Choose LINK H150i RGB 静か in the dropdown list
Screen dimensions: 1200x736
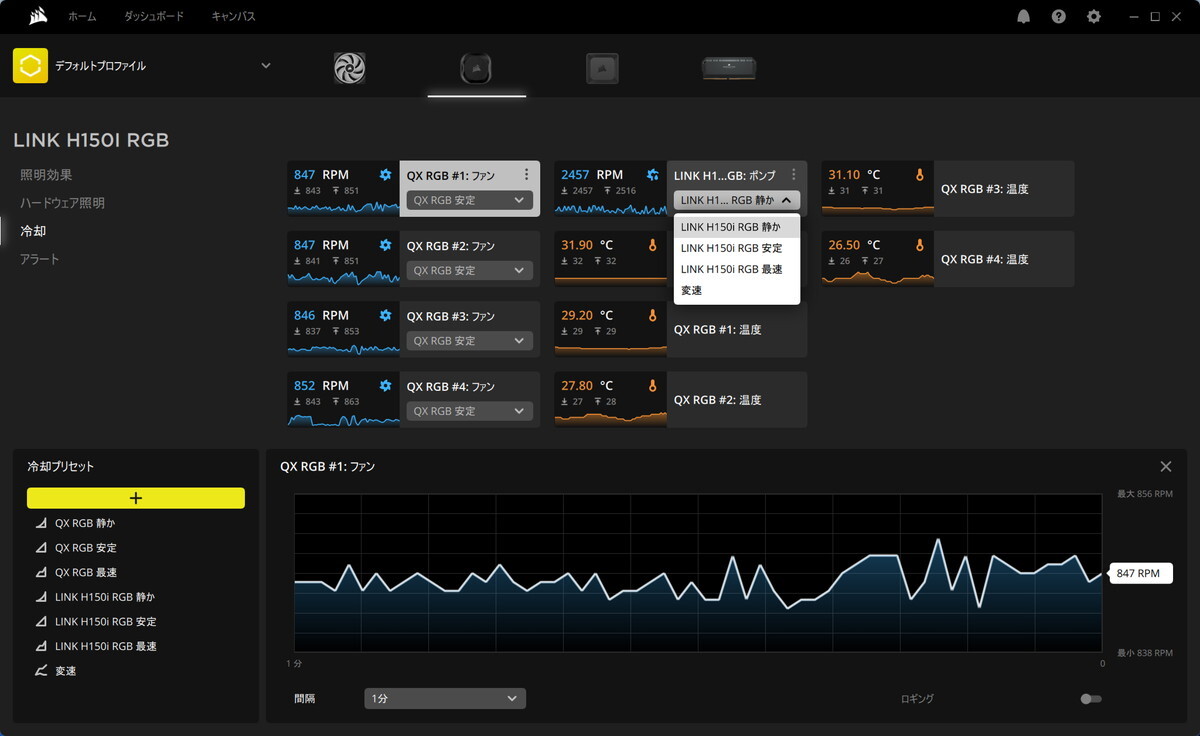(737, 227)
